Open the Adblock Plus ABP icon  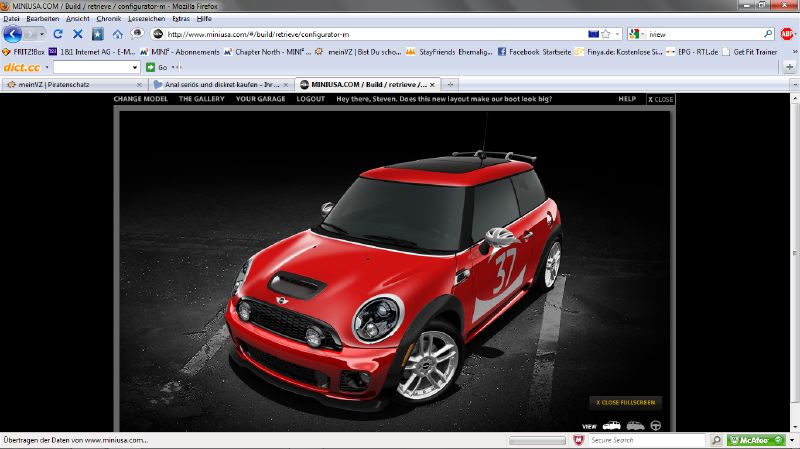coord(787,33)
